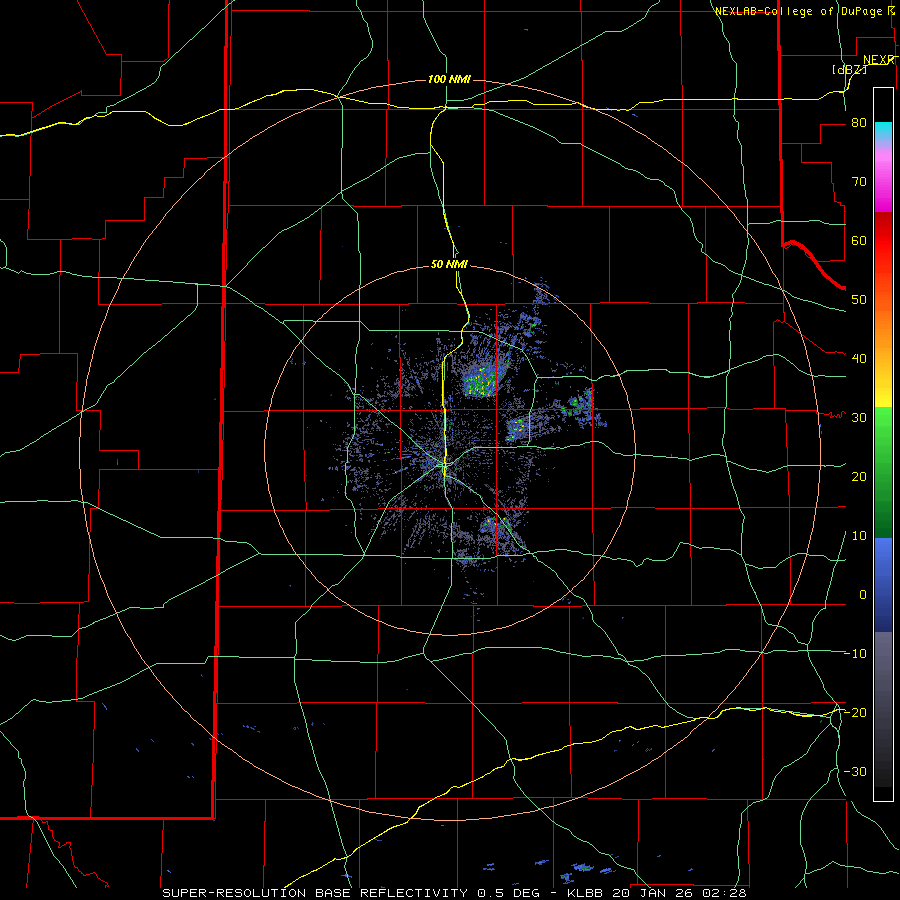Click the 0 value on the dBZ scale
Screen dimensions: 900x900
863,595
